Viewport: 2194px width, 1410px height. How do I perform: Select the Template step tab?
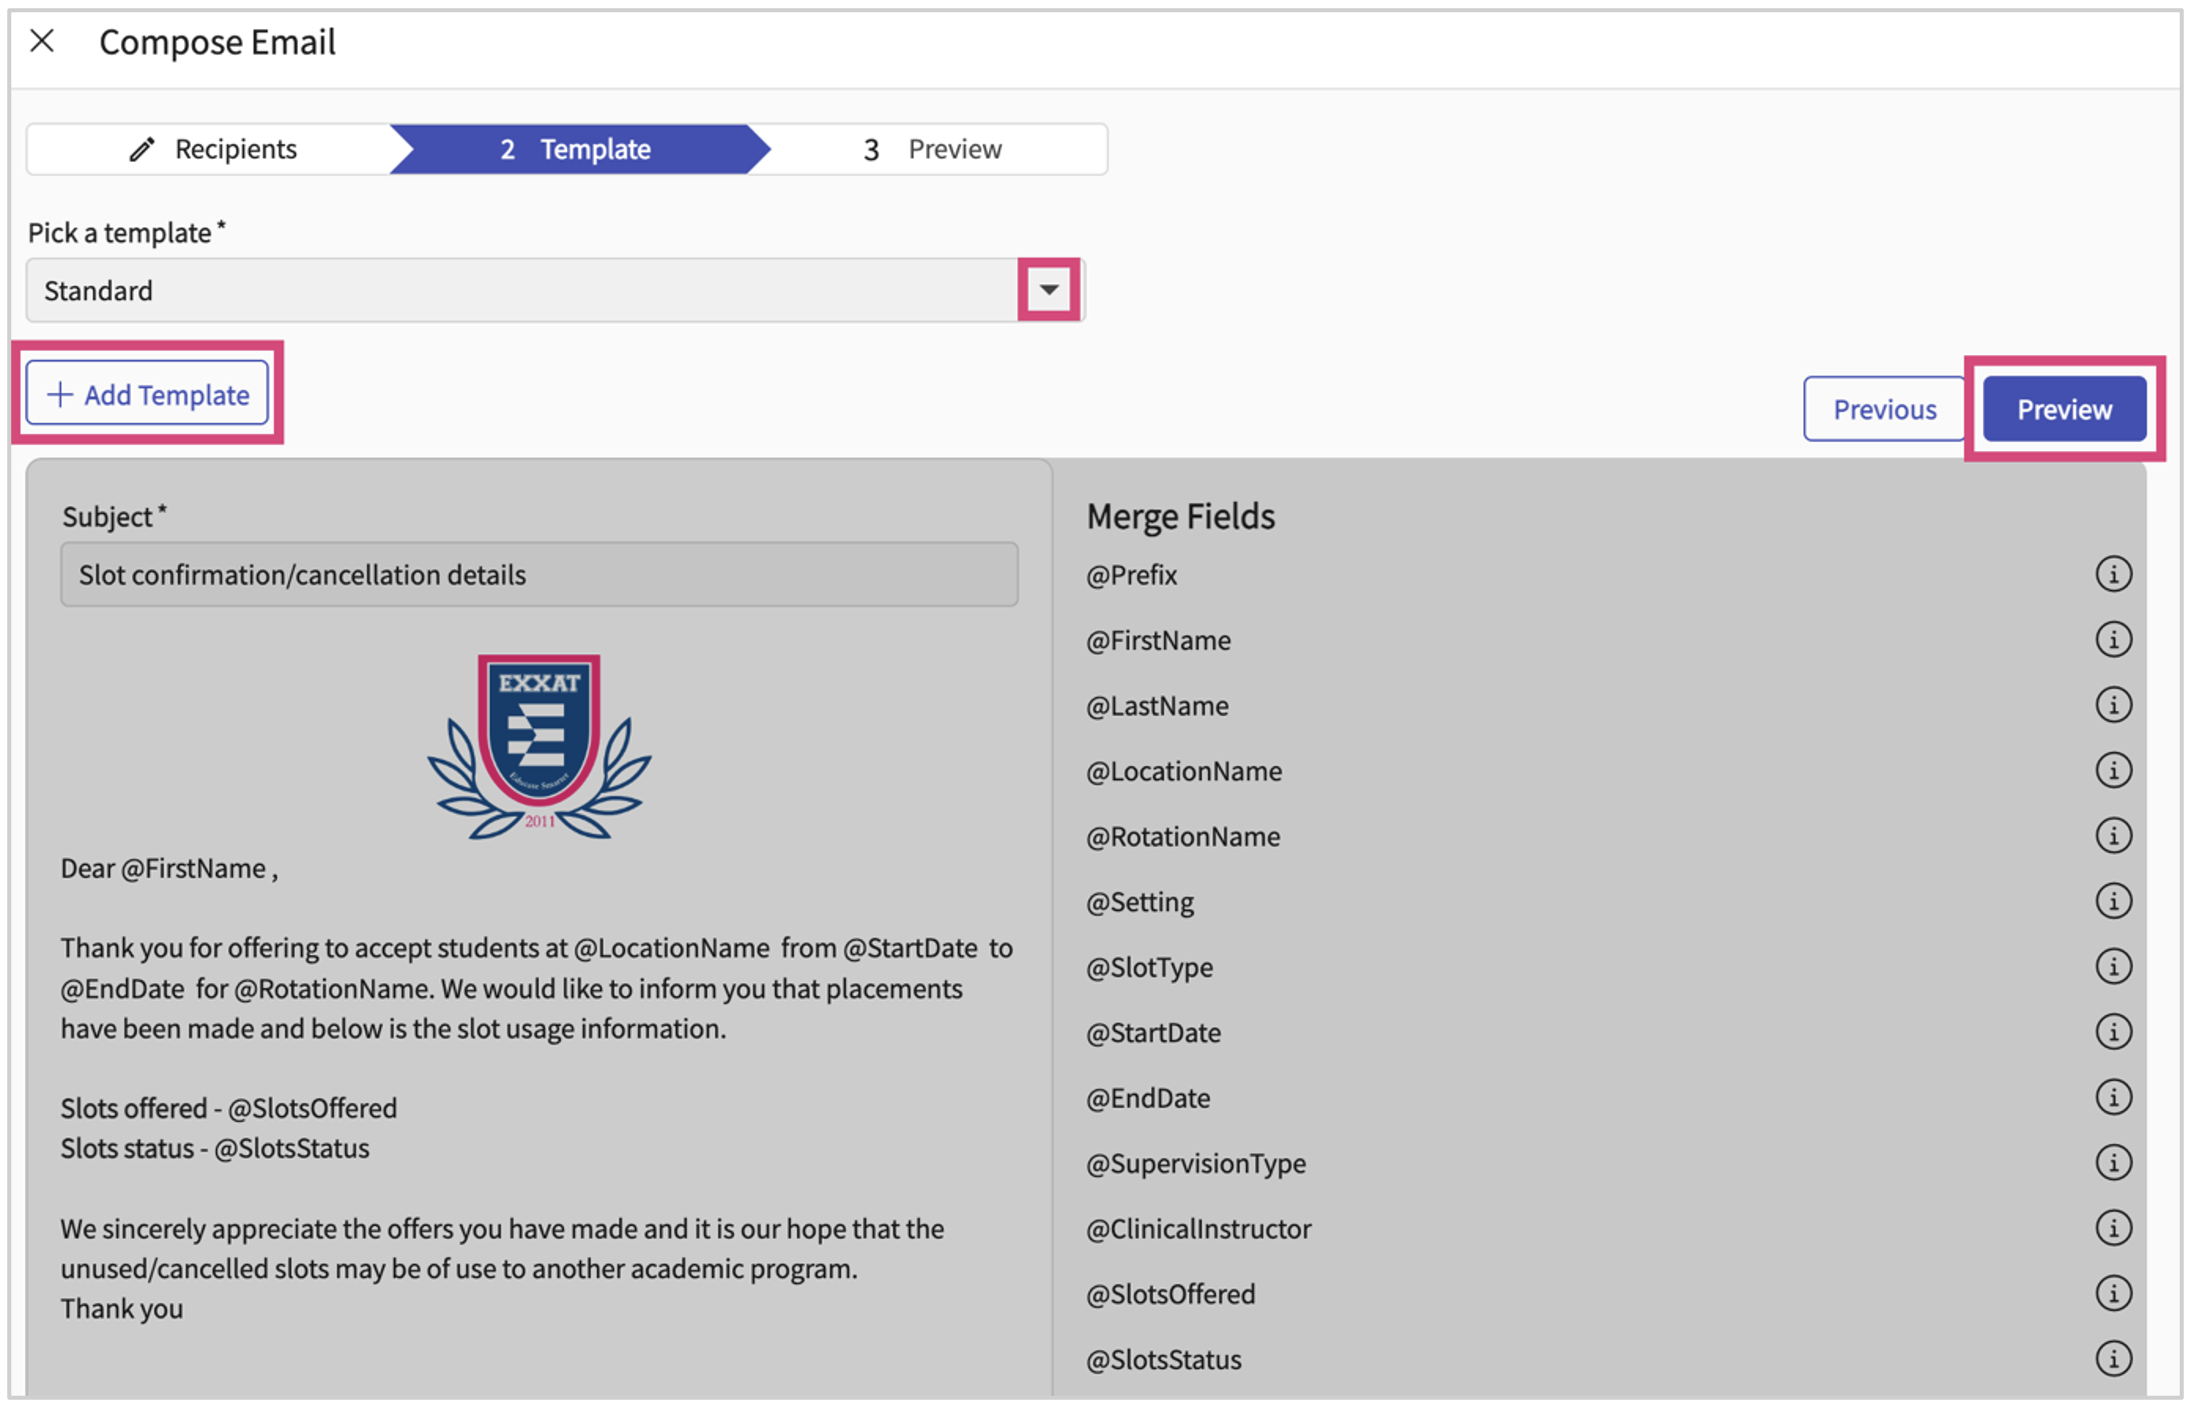(x=576, y=149)
